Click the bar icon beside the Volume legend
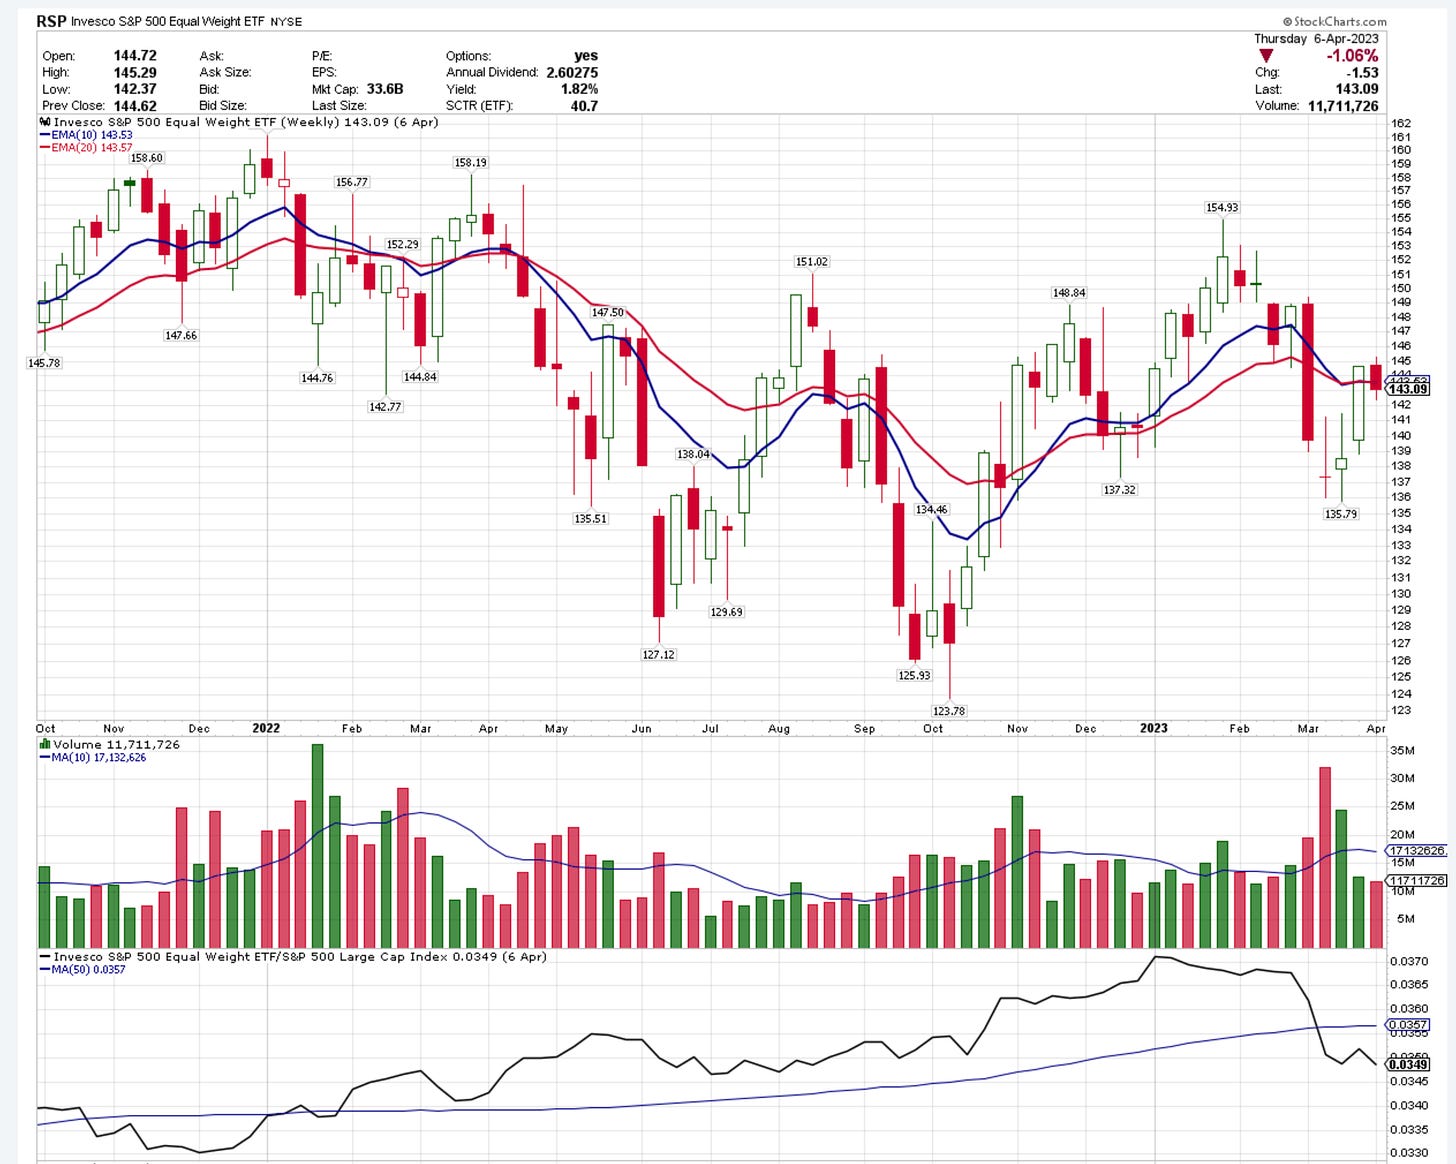Viewport: 1456px width, 1164px height. tap(45, 744)
